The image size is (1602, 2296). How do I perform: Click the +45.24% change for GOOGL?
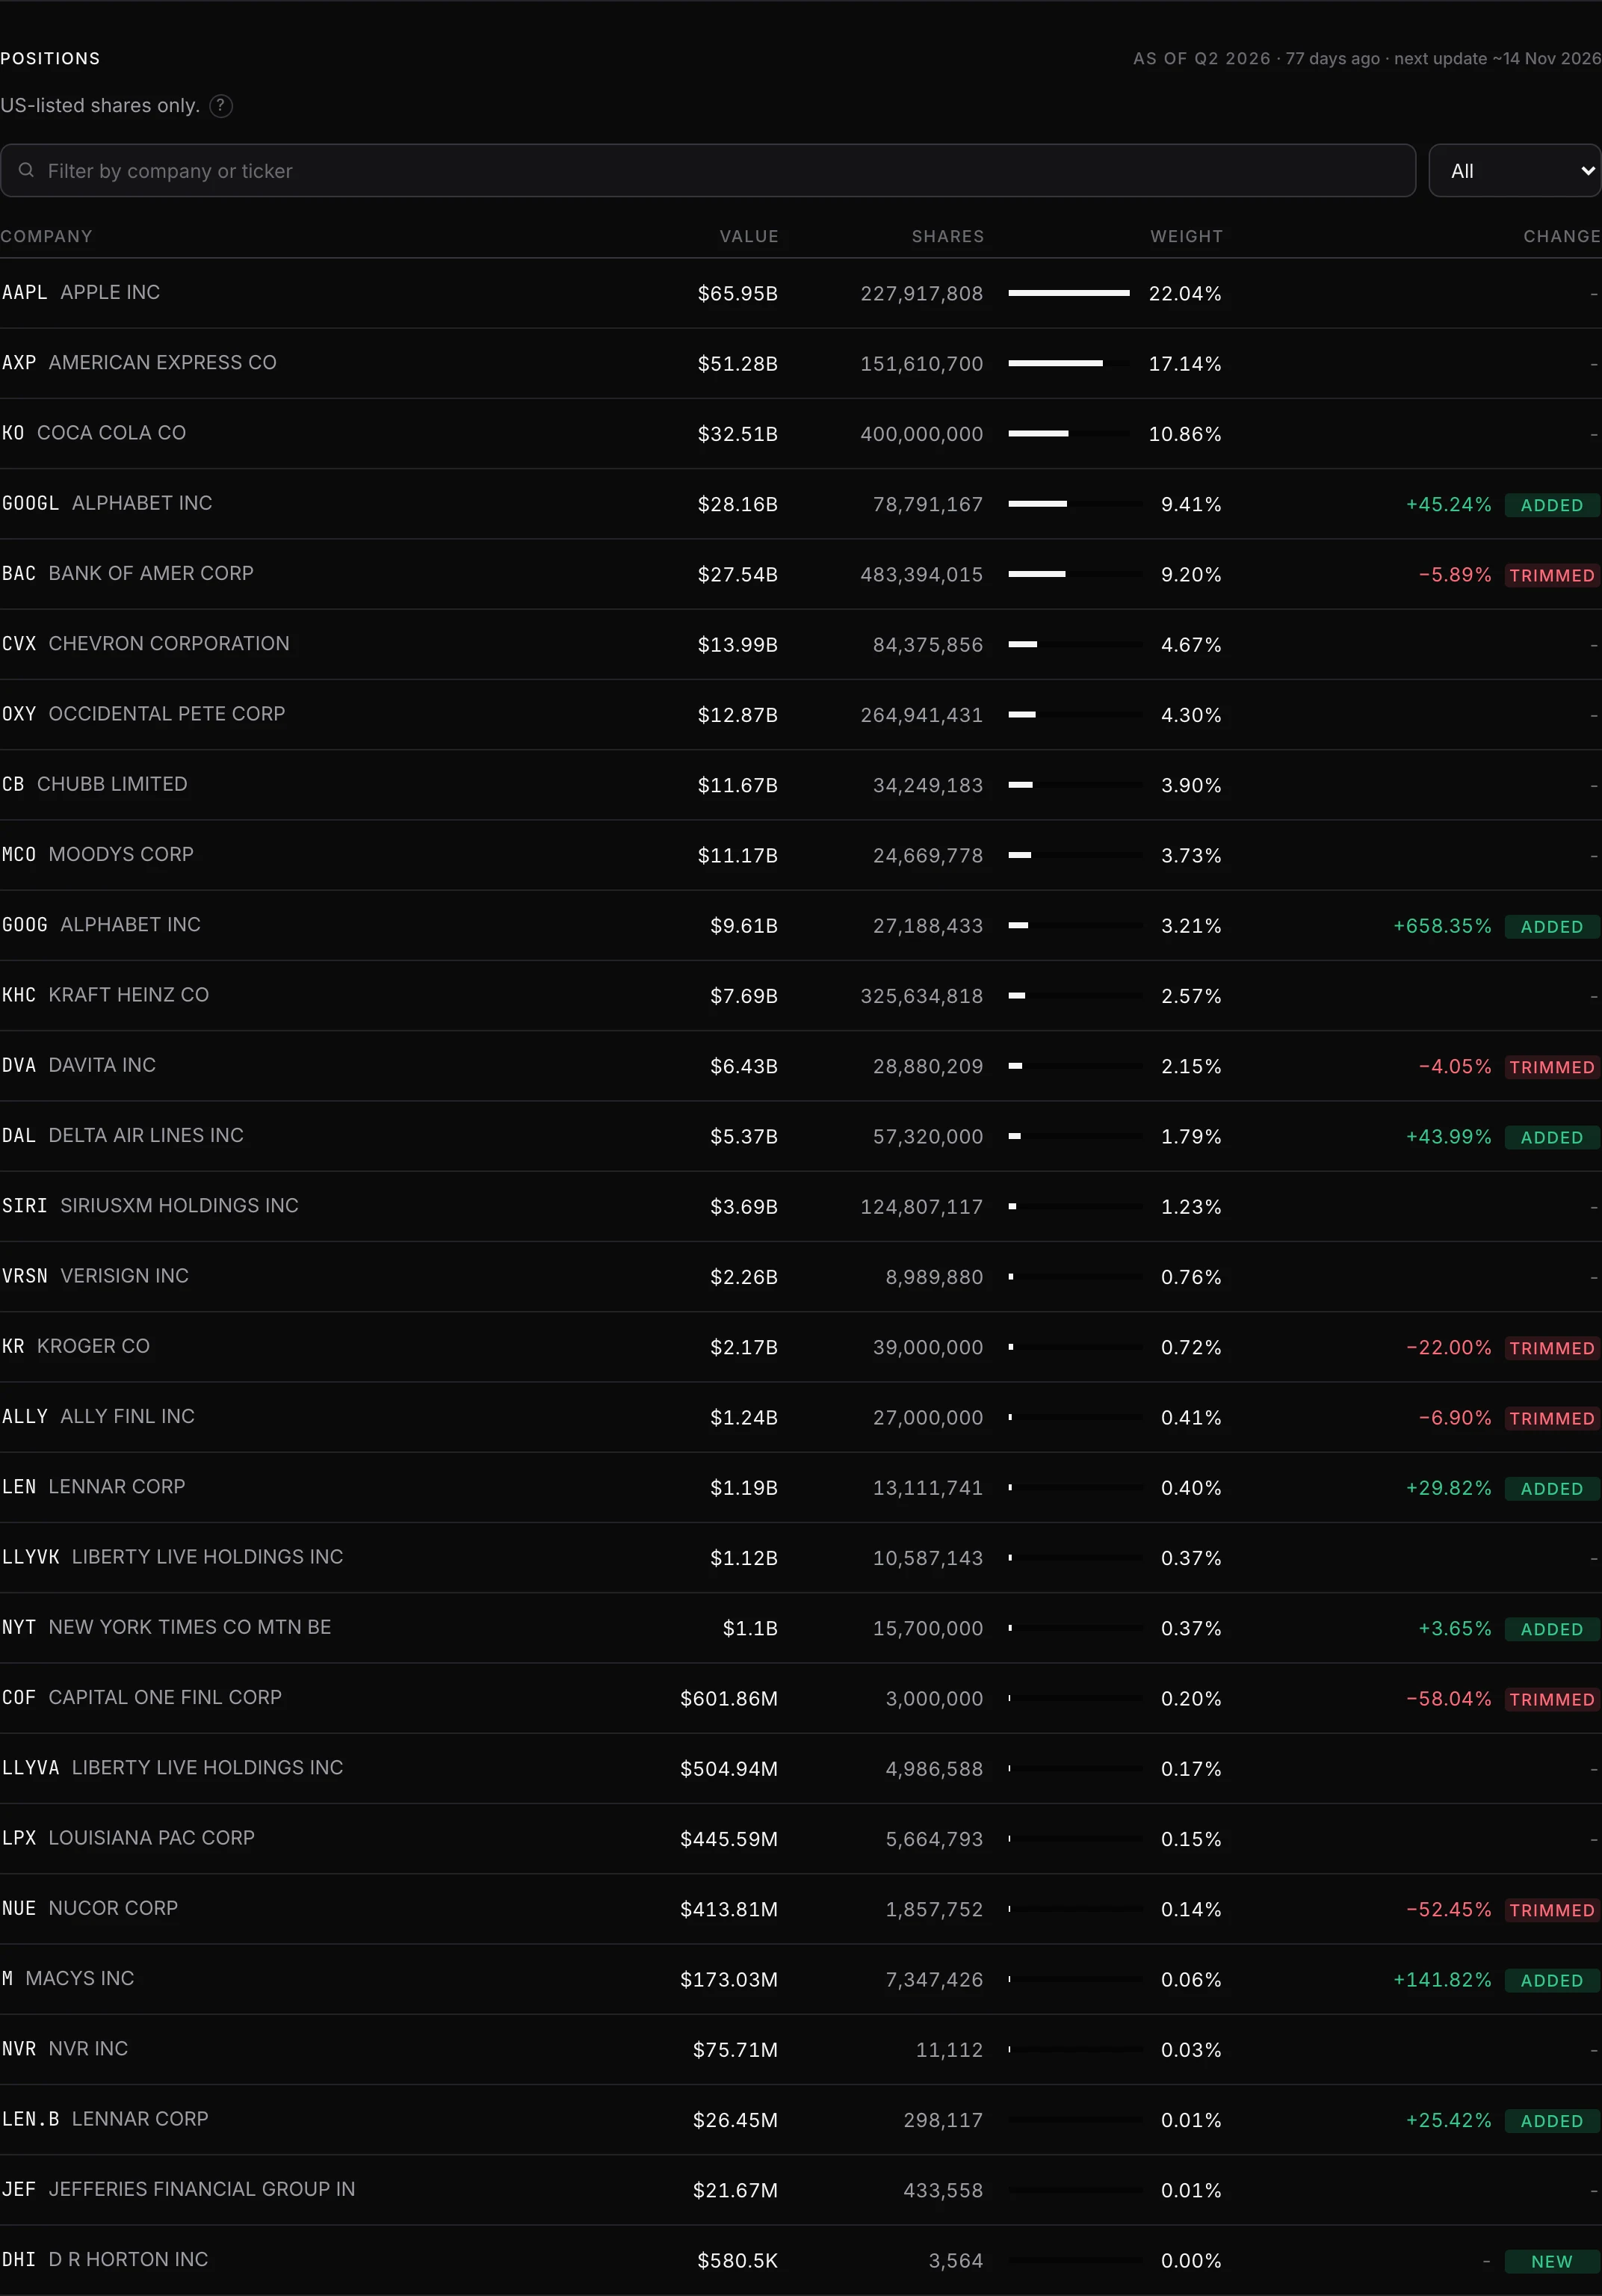click(1448, 505)
